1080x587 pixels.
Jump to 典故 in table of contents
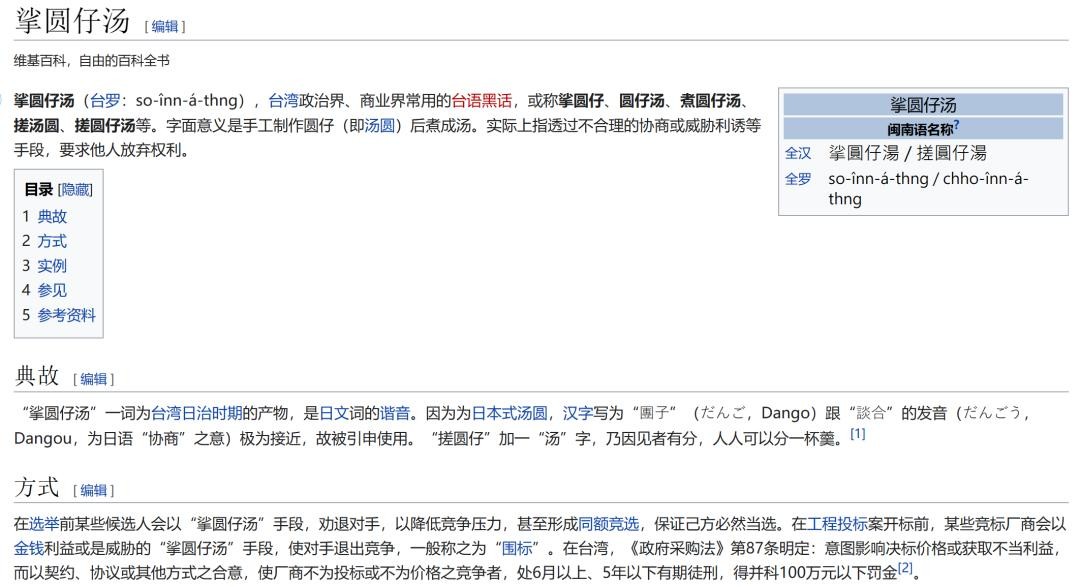pyautogui.click(x=52, y=216)
